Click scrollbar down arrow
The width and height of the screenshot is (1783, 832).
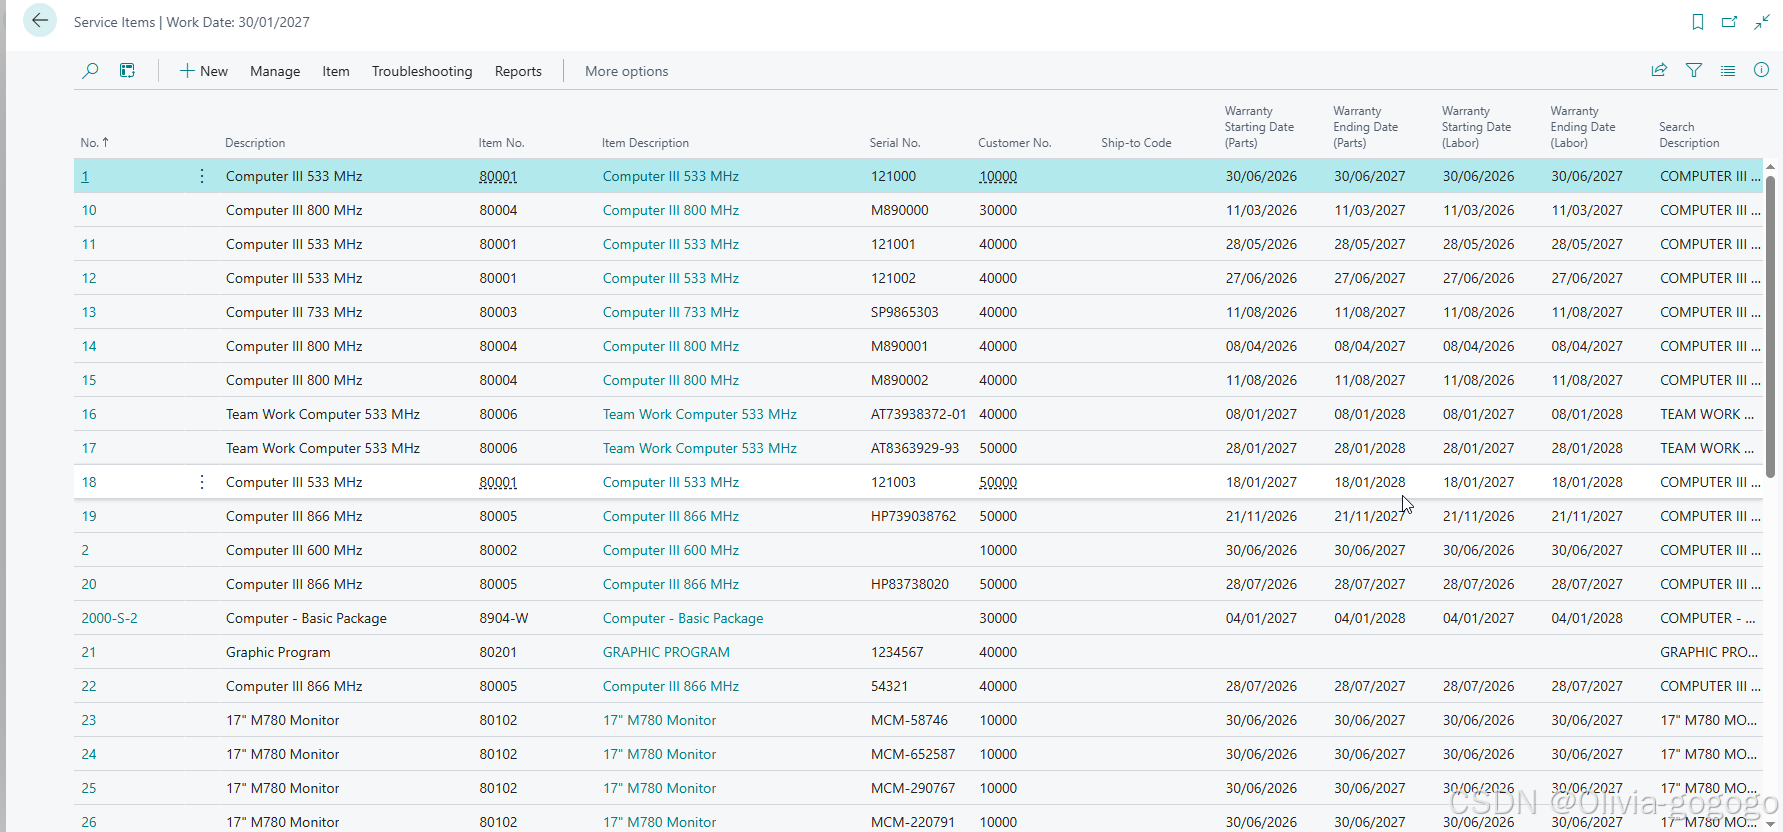[1770, 824]
